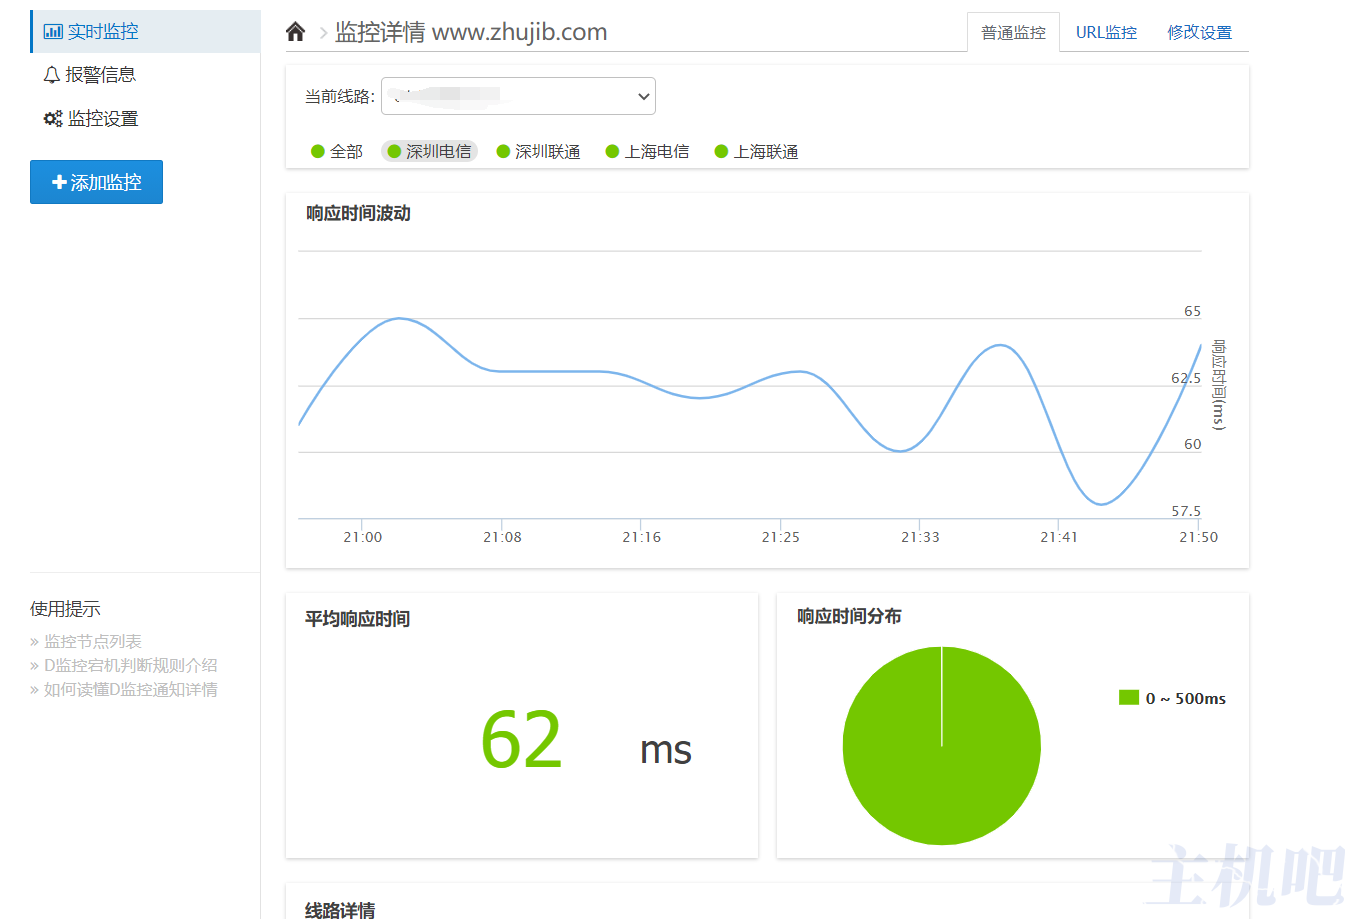This screenshot has width=1350, height=919.
Task: Click the 使用提示 heading
Action: tap(65, 609)
